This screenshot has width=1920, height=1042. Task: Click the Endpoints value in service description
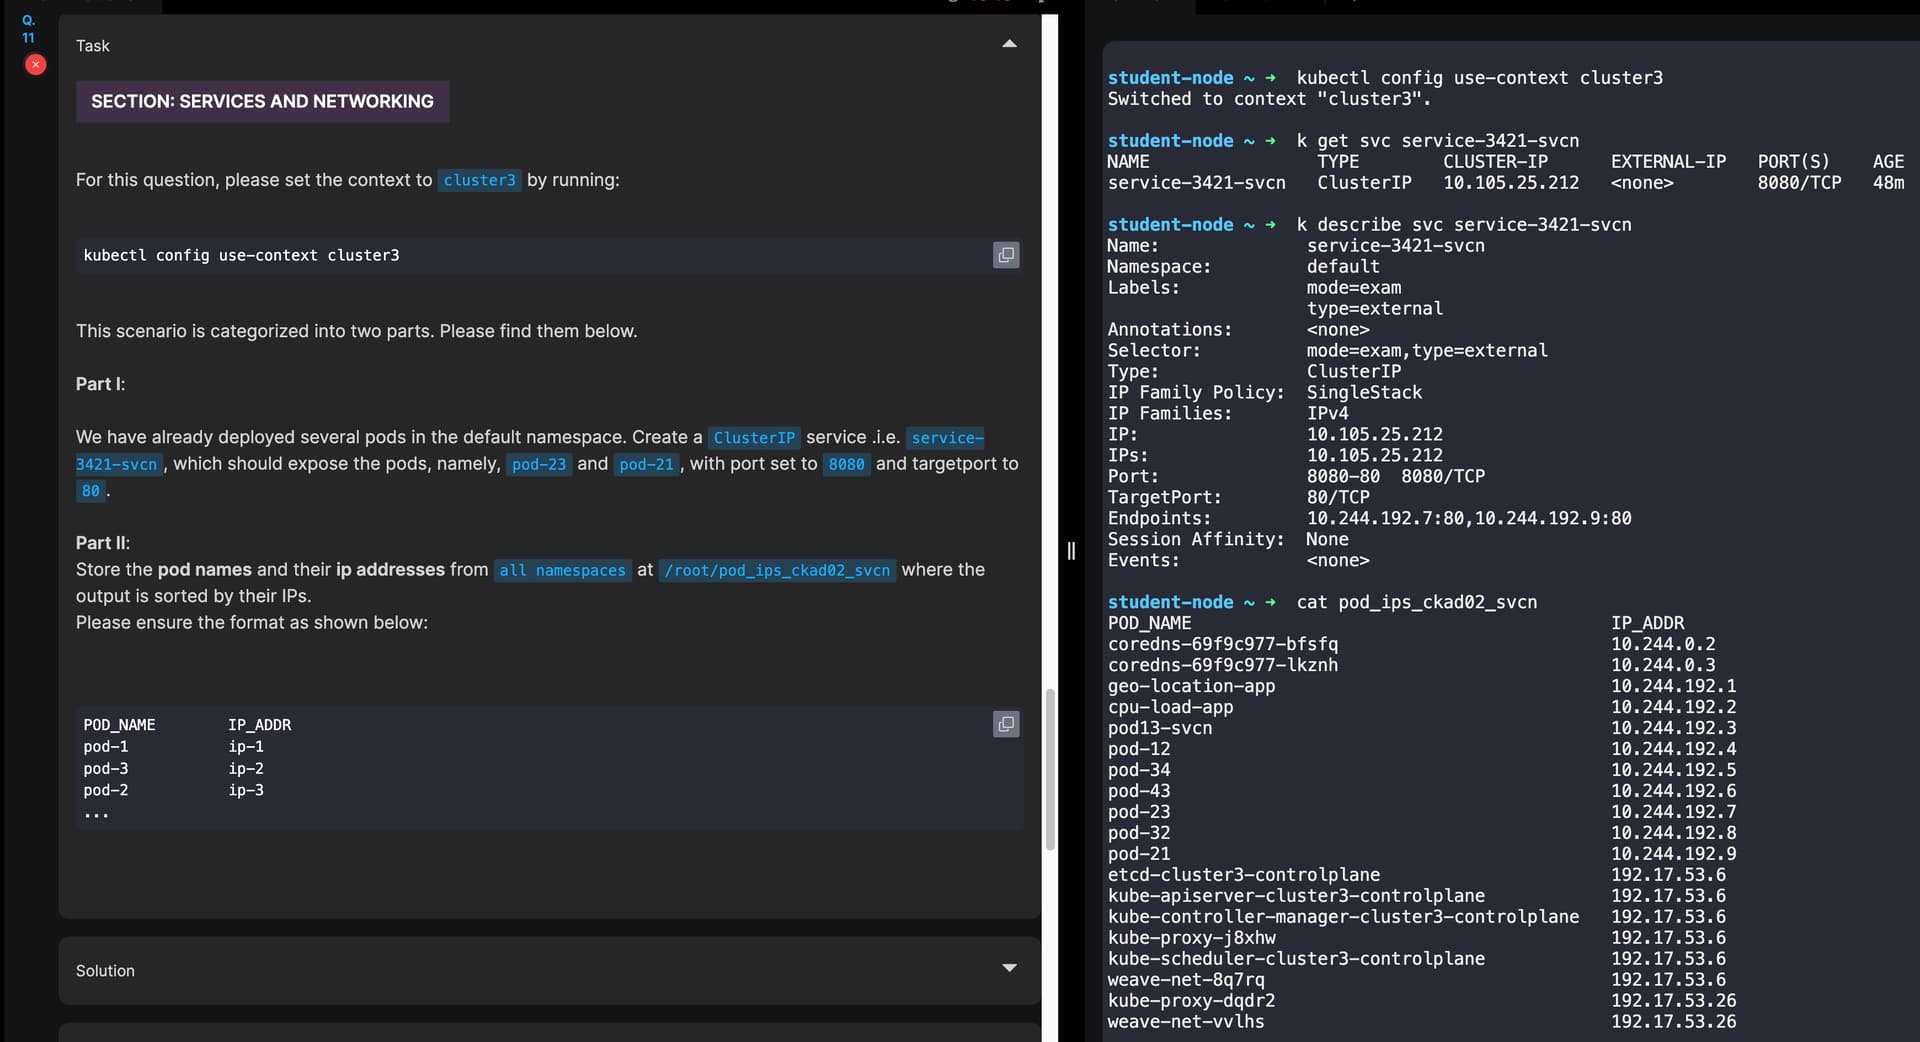1468,518
